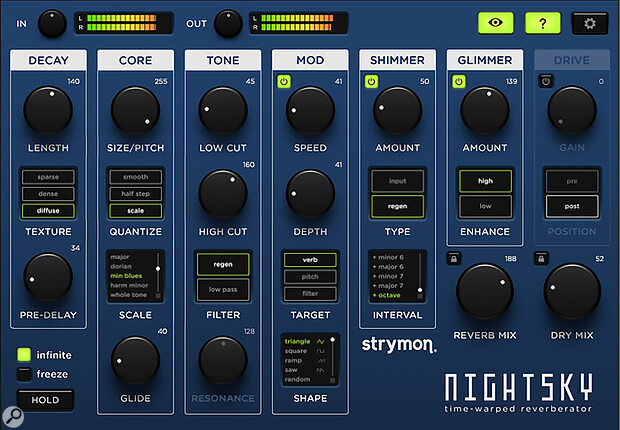Viewport: 620px width, 430px height.
Task: Select scale quantize mode
Action: tap(136, 210)
